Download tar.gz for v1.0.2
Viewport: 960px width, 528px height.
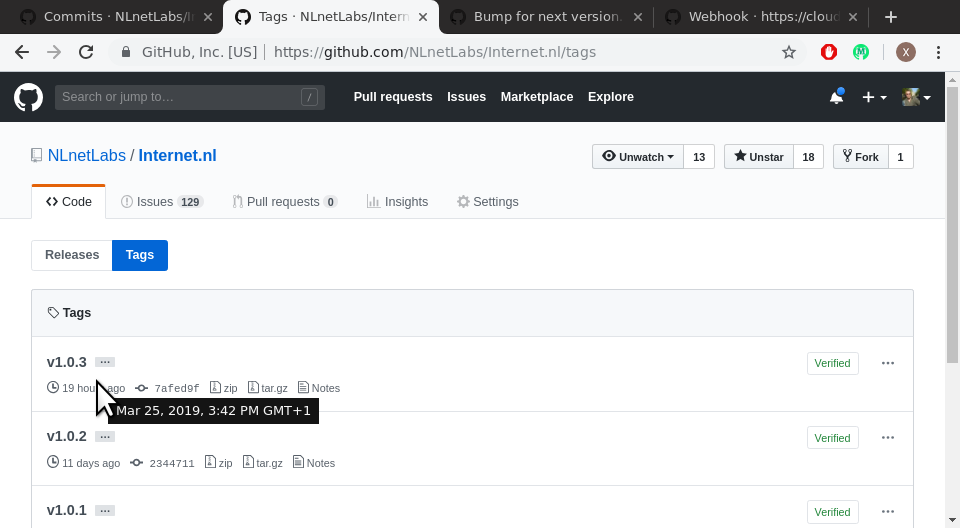click(263, 463)
